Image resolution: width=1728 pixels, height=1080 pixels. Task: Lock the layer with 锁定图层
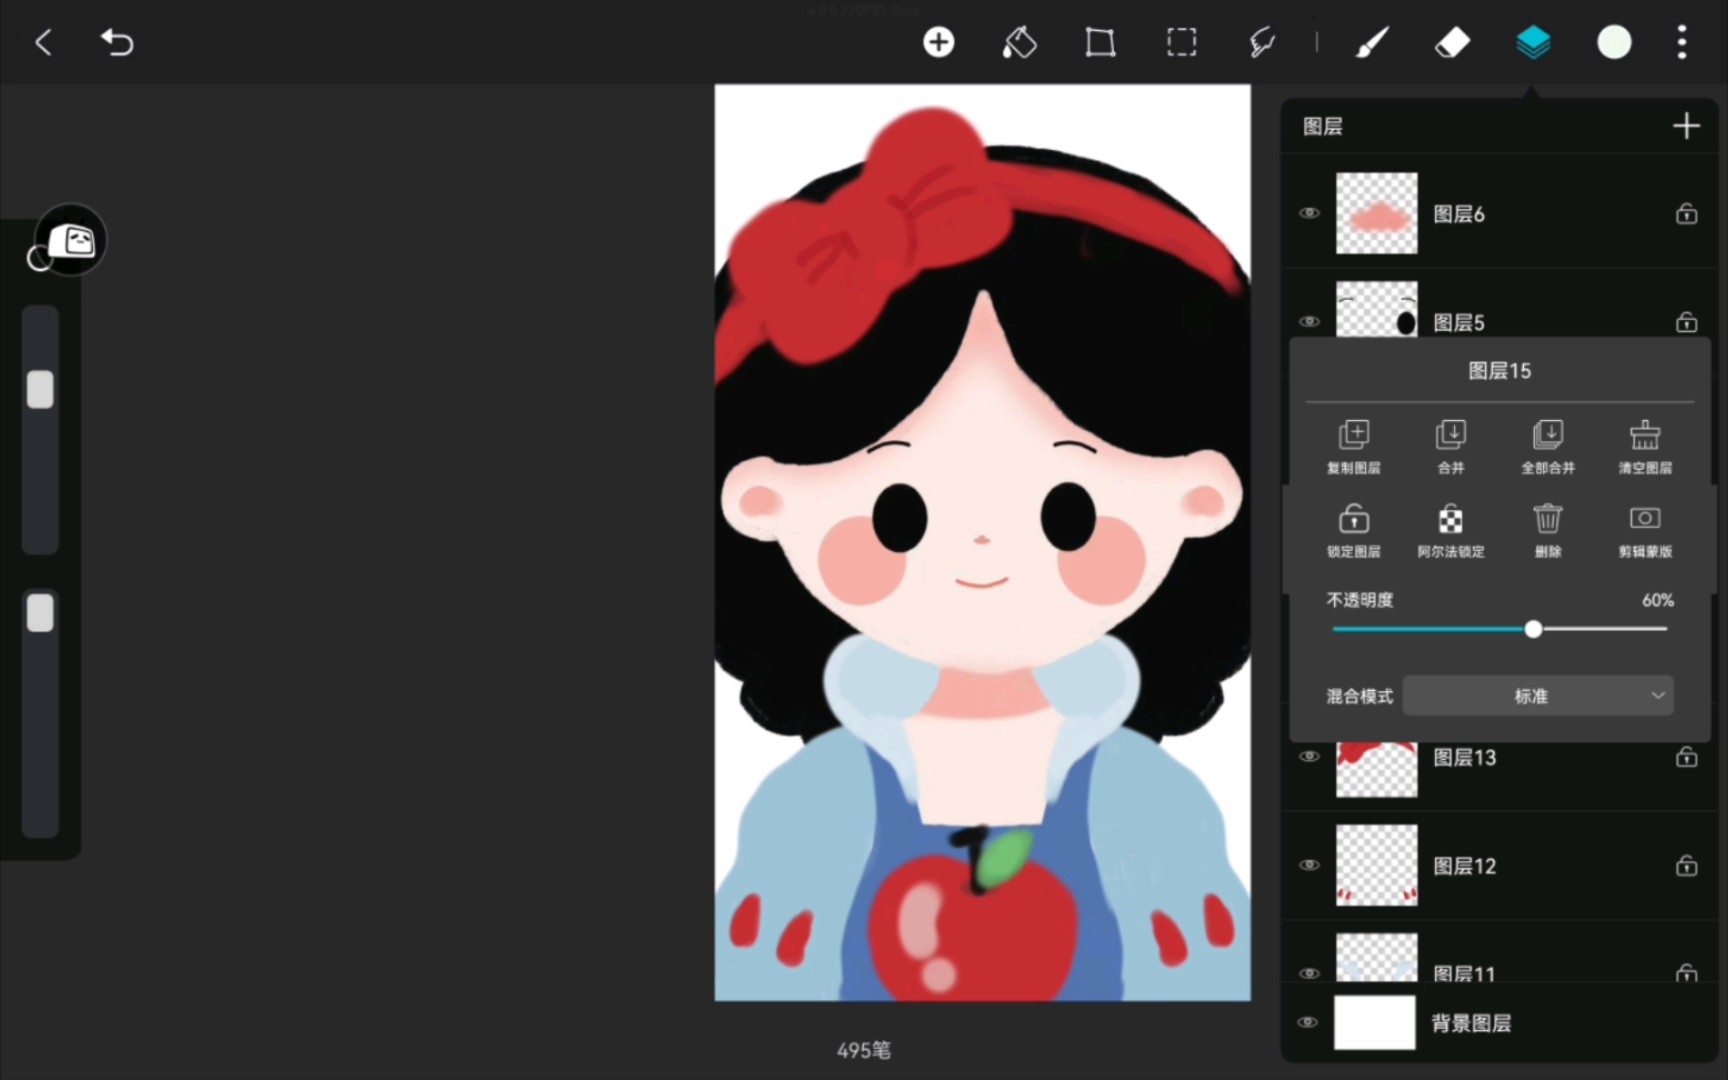click(x=1354, y=531)
